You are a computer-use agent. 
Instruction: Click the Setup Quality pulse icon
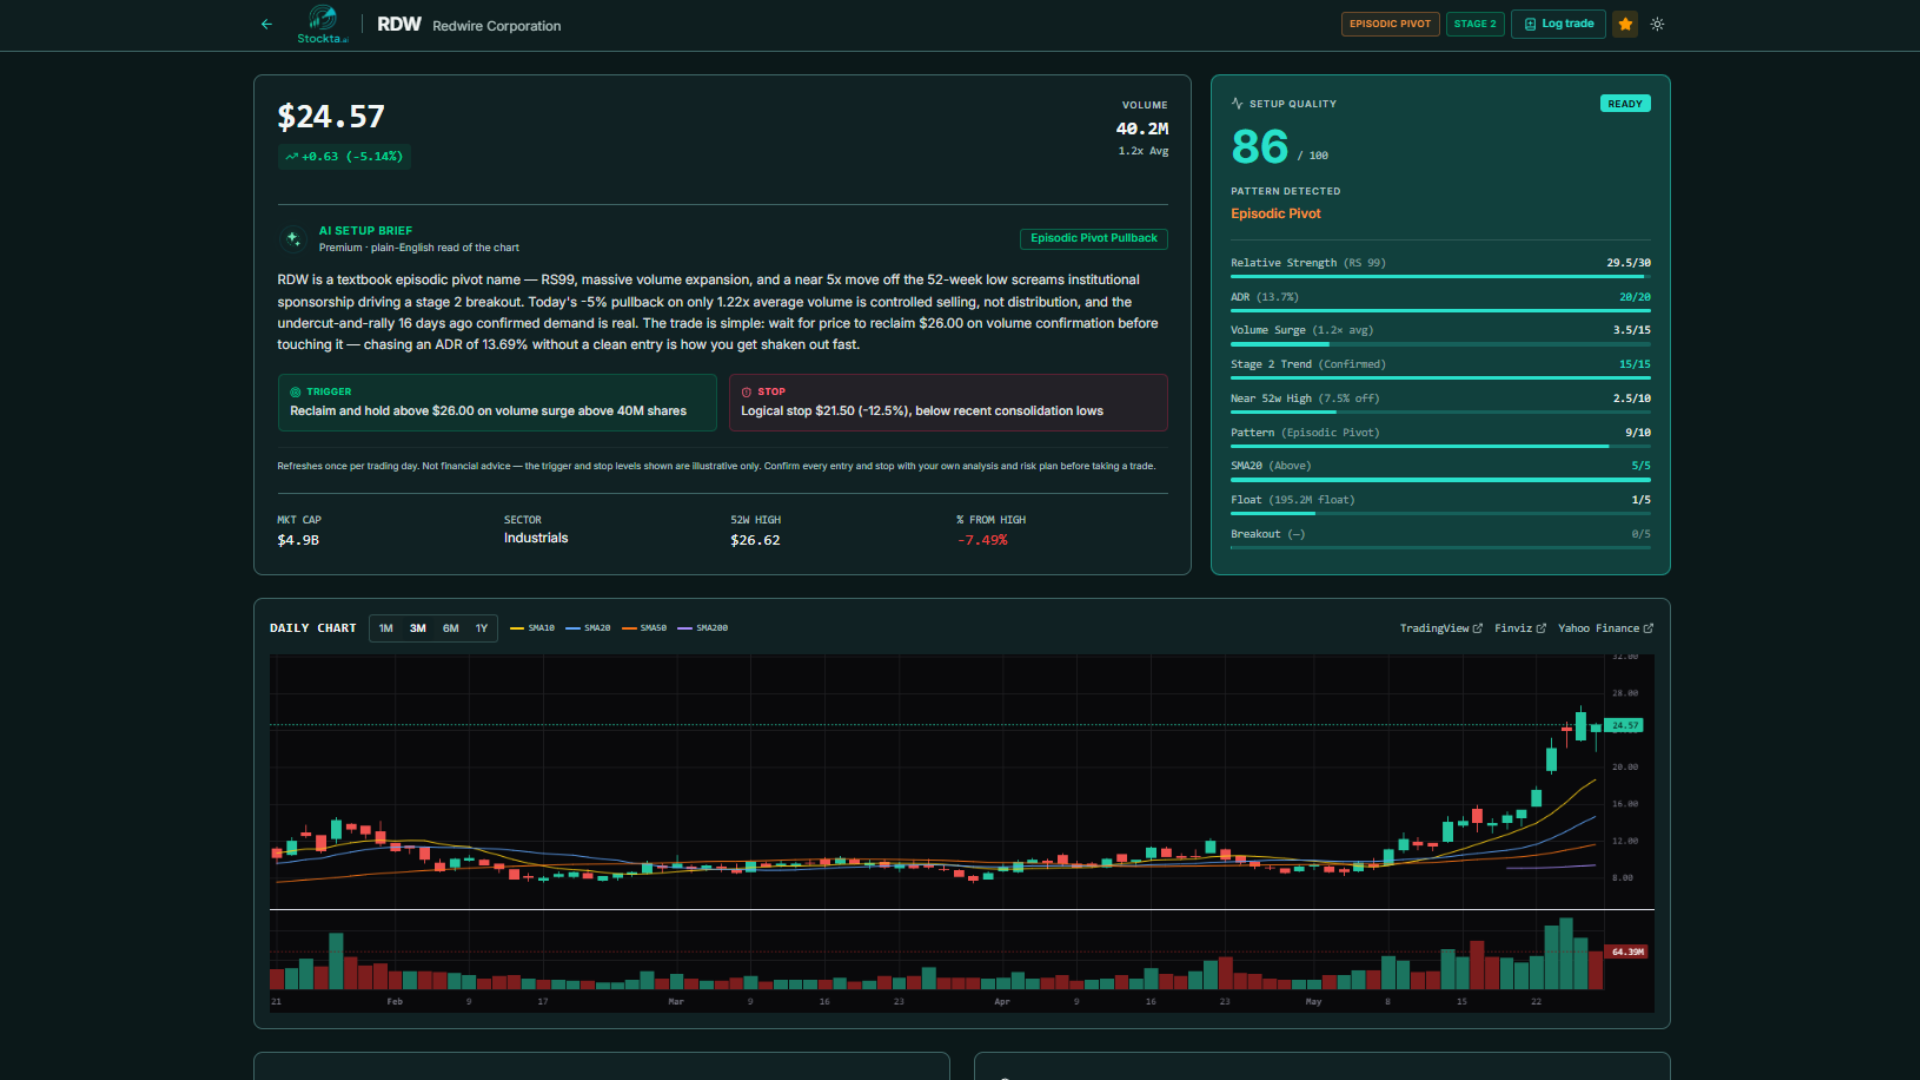click(x=1237, y=103)
